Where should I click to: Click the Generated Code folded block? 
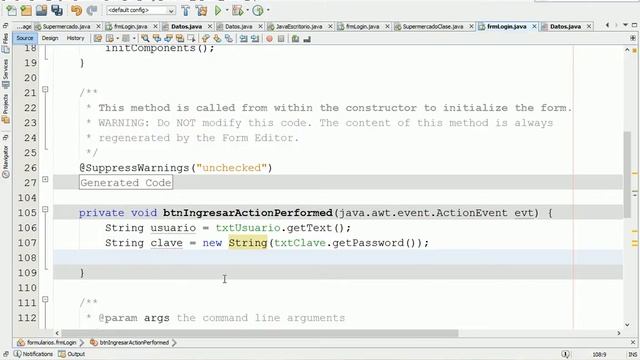[126, 182]
